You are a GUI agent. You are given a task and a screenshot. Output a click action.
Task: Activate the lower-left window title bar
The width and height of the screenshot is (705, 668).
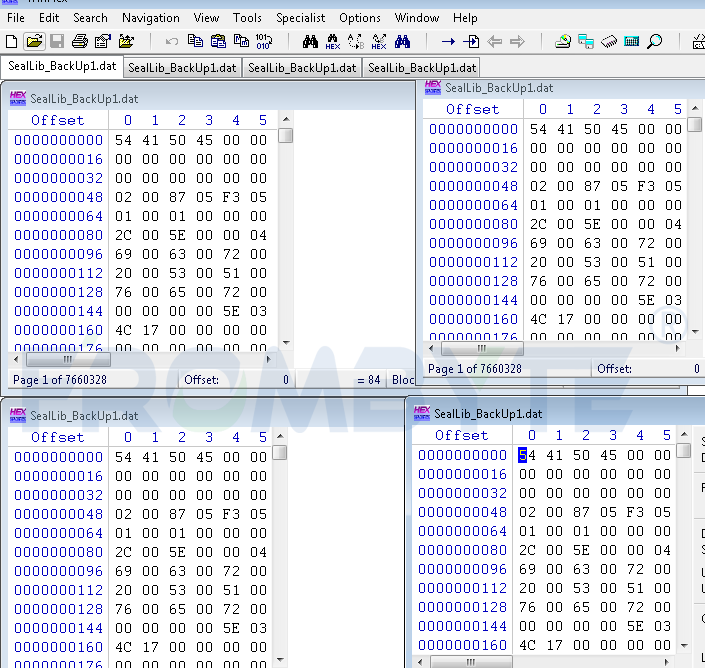click(x=202, y=415)
